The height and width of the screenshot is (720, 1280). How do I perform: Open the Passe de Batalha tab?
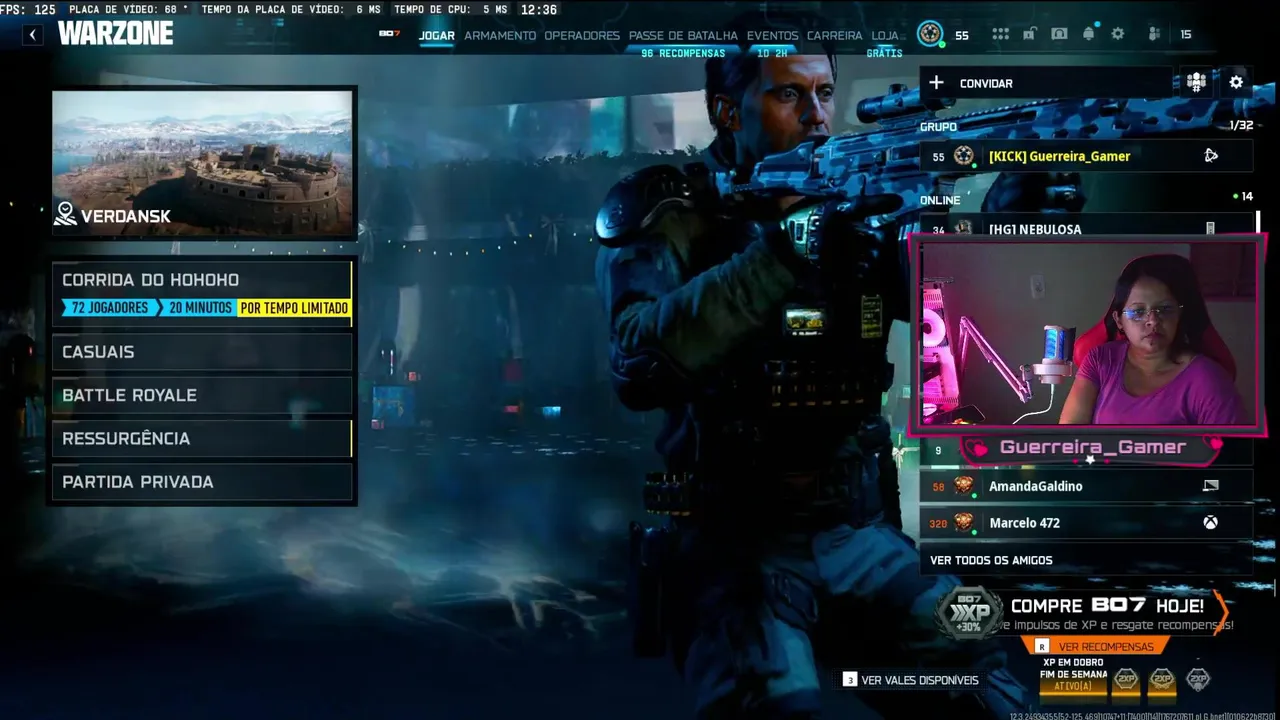pyautogui.click(x=683, y=35)
